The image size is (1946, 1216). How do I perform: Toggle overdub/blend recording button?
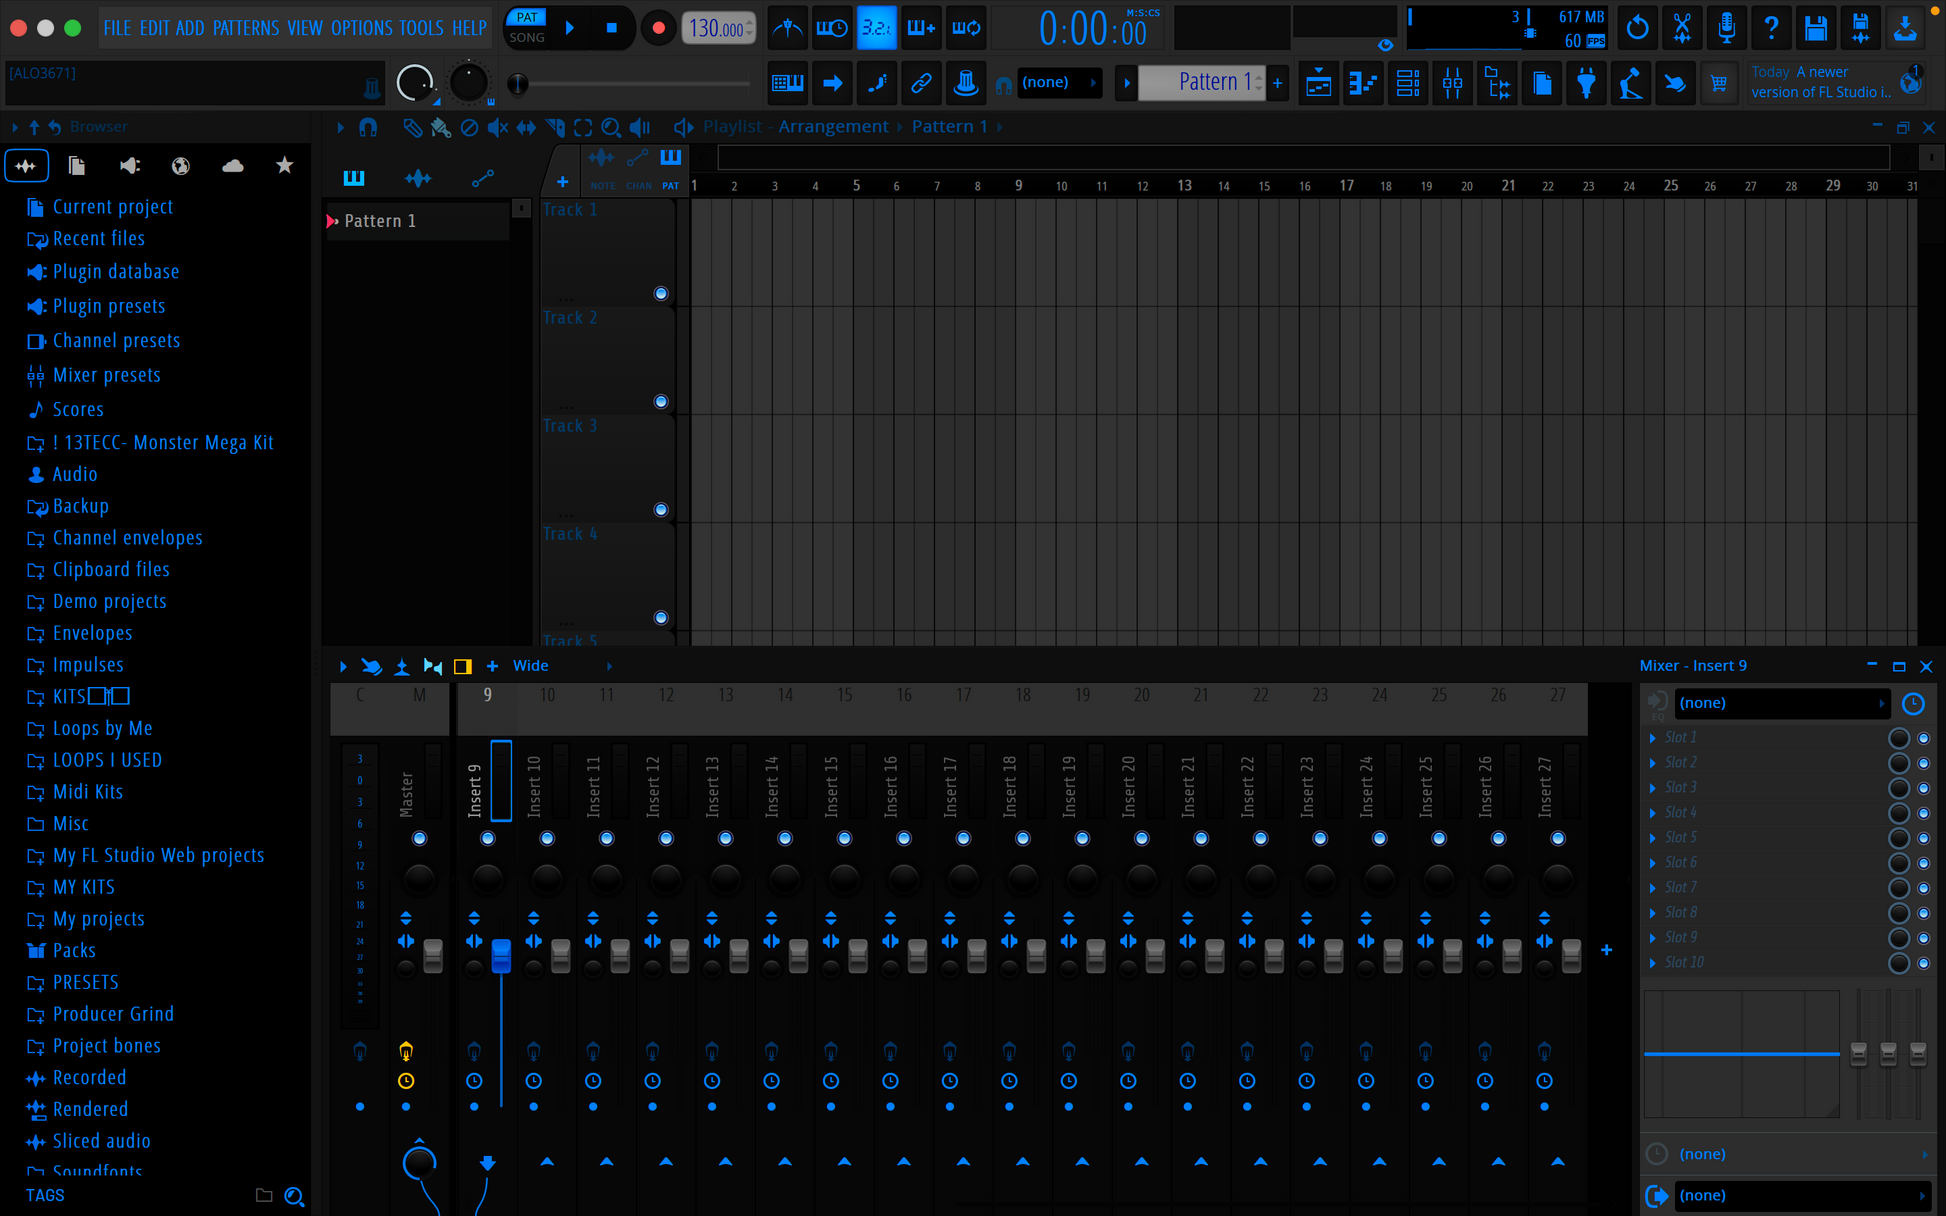(x=920, y=28)
